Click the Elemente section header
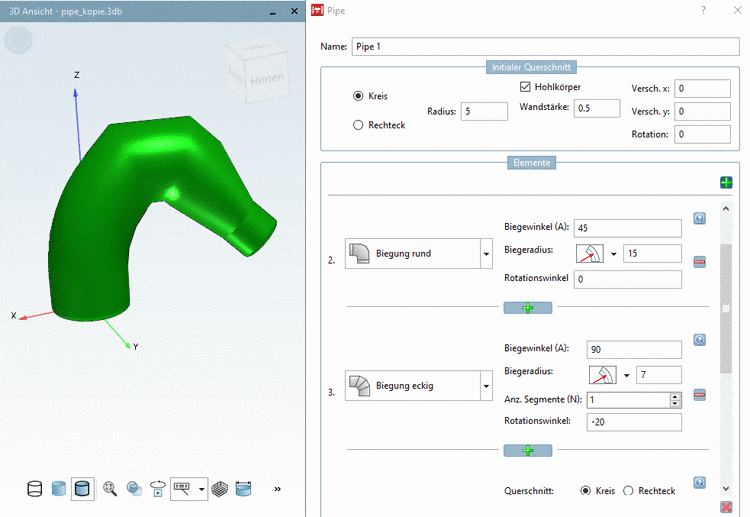This screenshot has width=750, height=517. [531, 163]
